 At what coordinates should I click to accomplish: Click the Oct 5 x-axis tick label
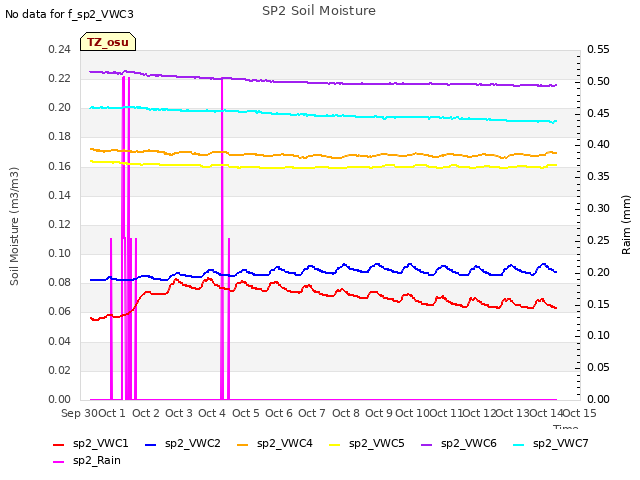[x=246, y=413]
